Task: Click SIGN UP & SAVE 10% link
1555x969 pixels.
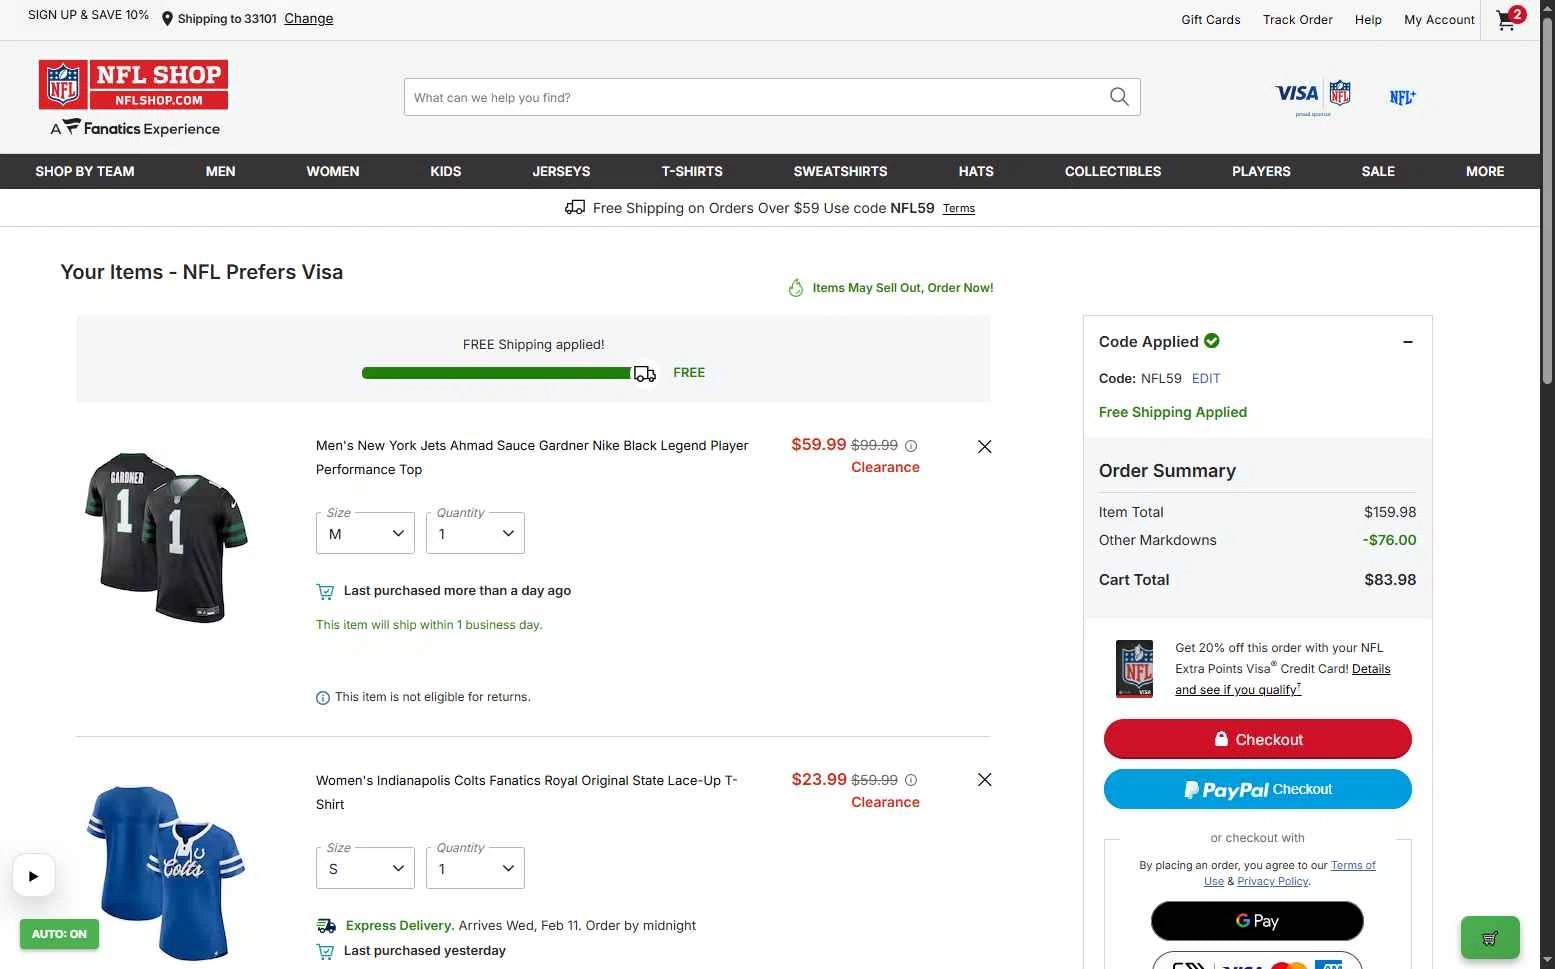Action: tap(88, 15)
